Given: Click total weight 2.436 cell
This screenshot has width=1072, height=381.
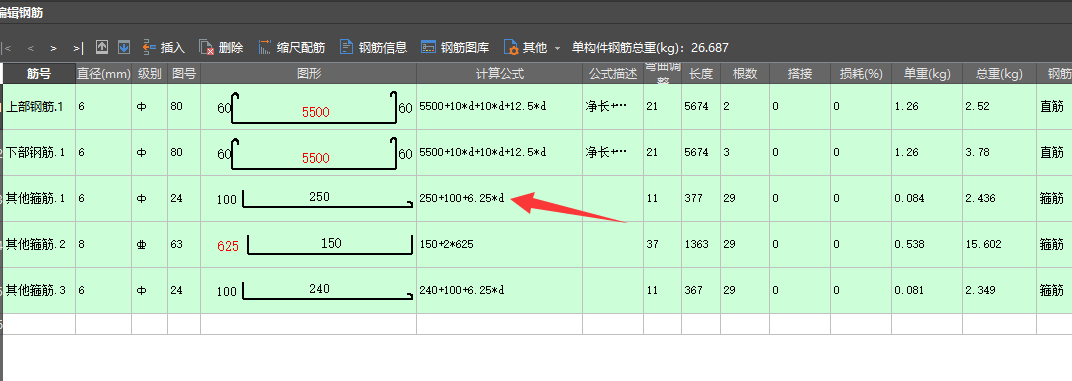Looking at the screenshot, I should (999, 198).
